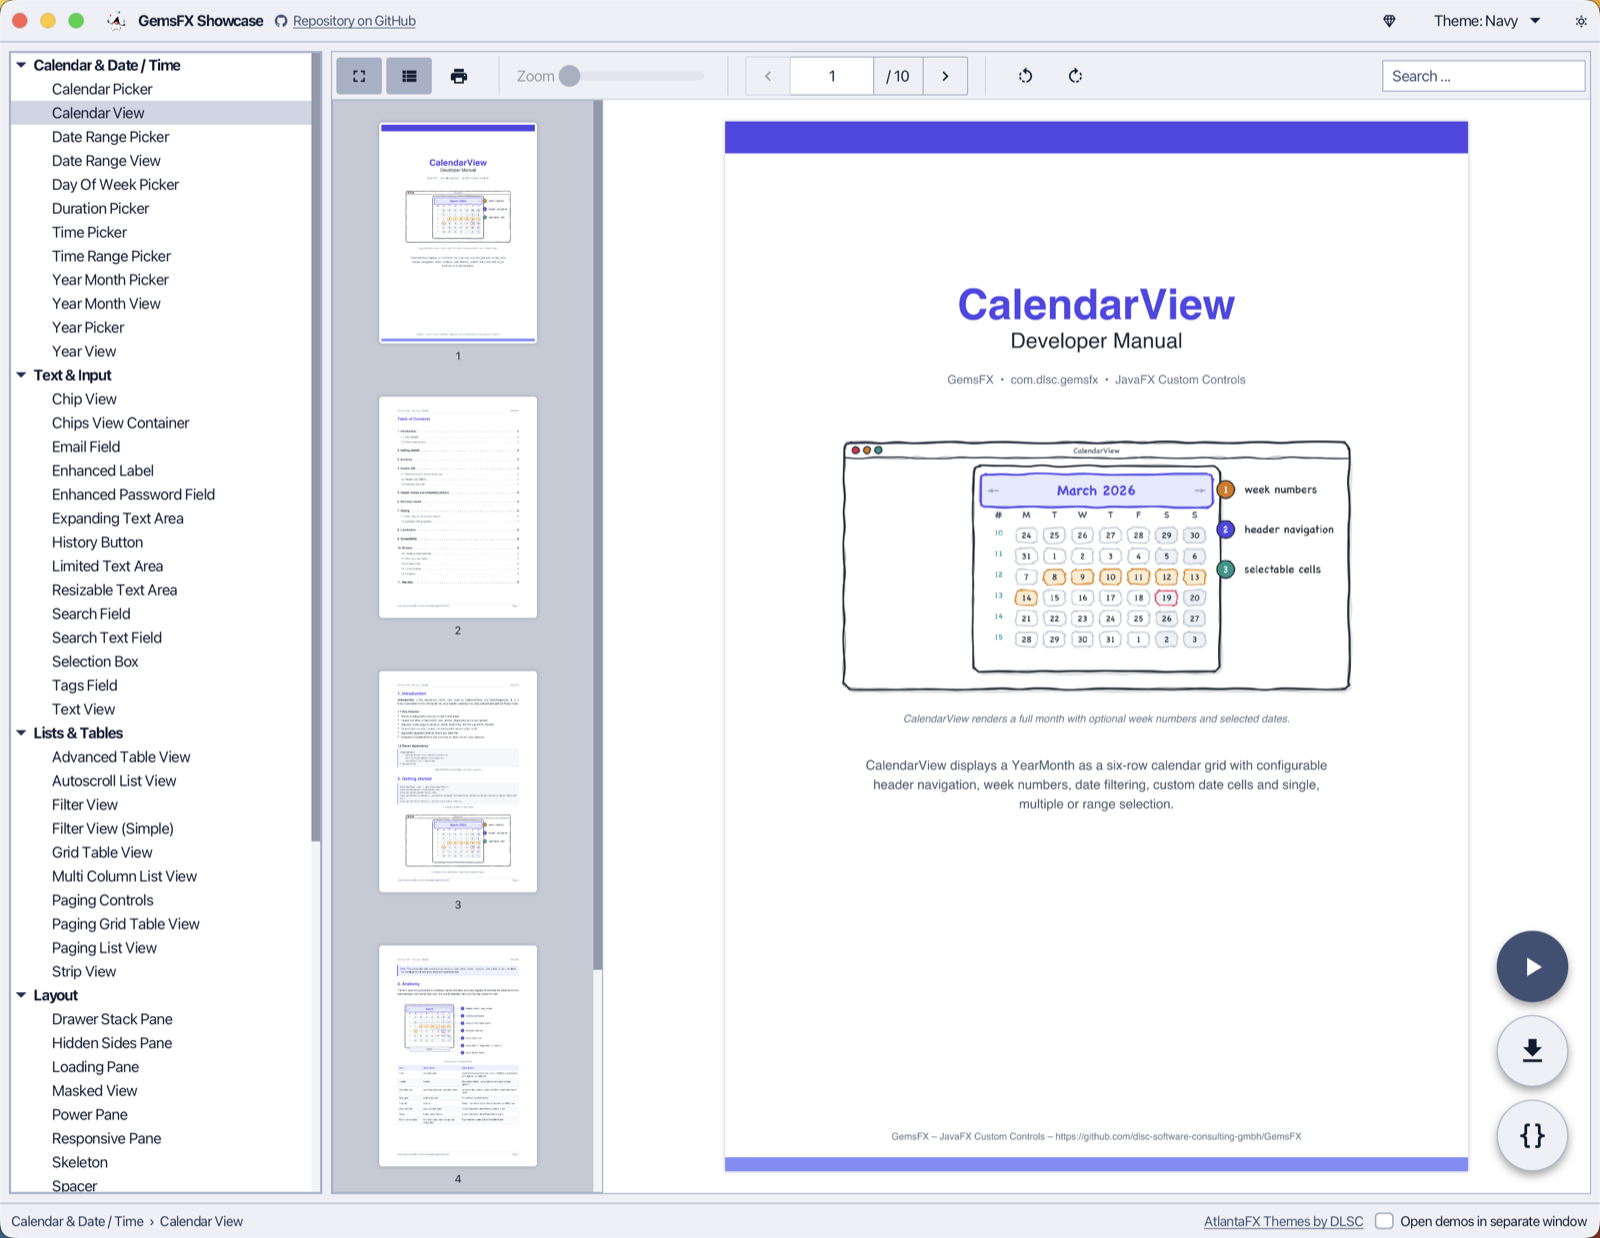1600x1238 pixels.
Task: Go to previous page arrow
Action: pos(768,76)
